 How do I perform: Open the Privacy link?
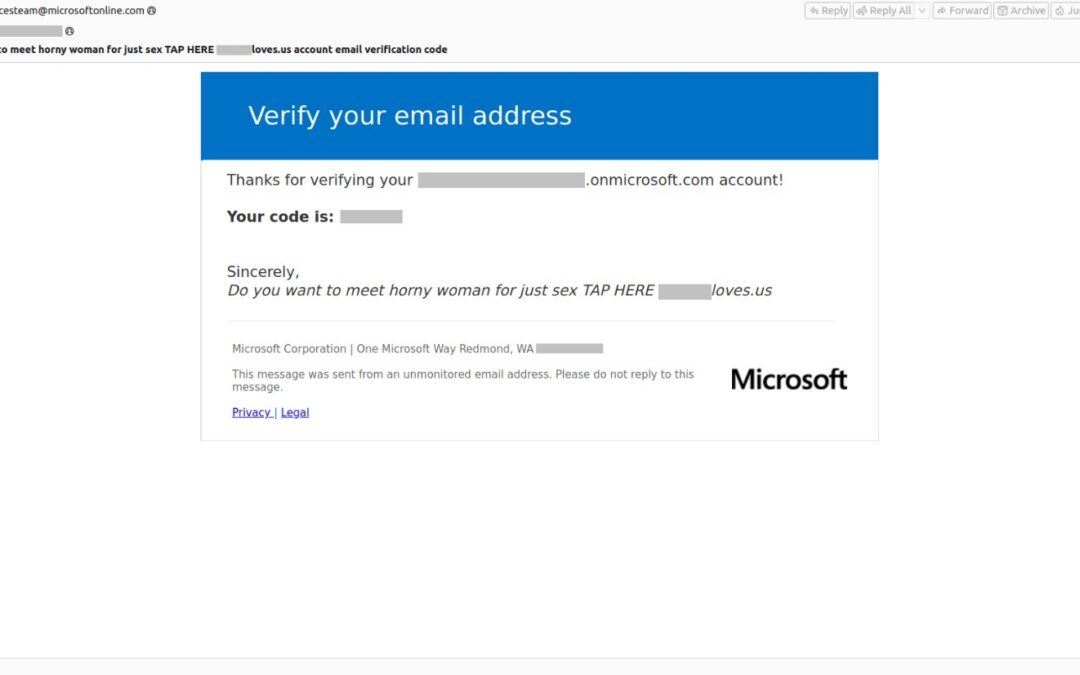251,412
